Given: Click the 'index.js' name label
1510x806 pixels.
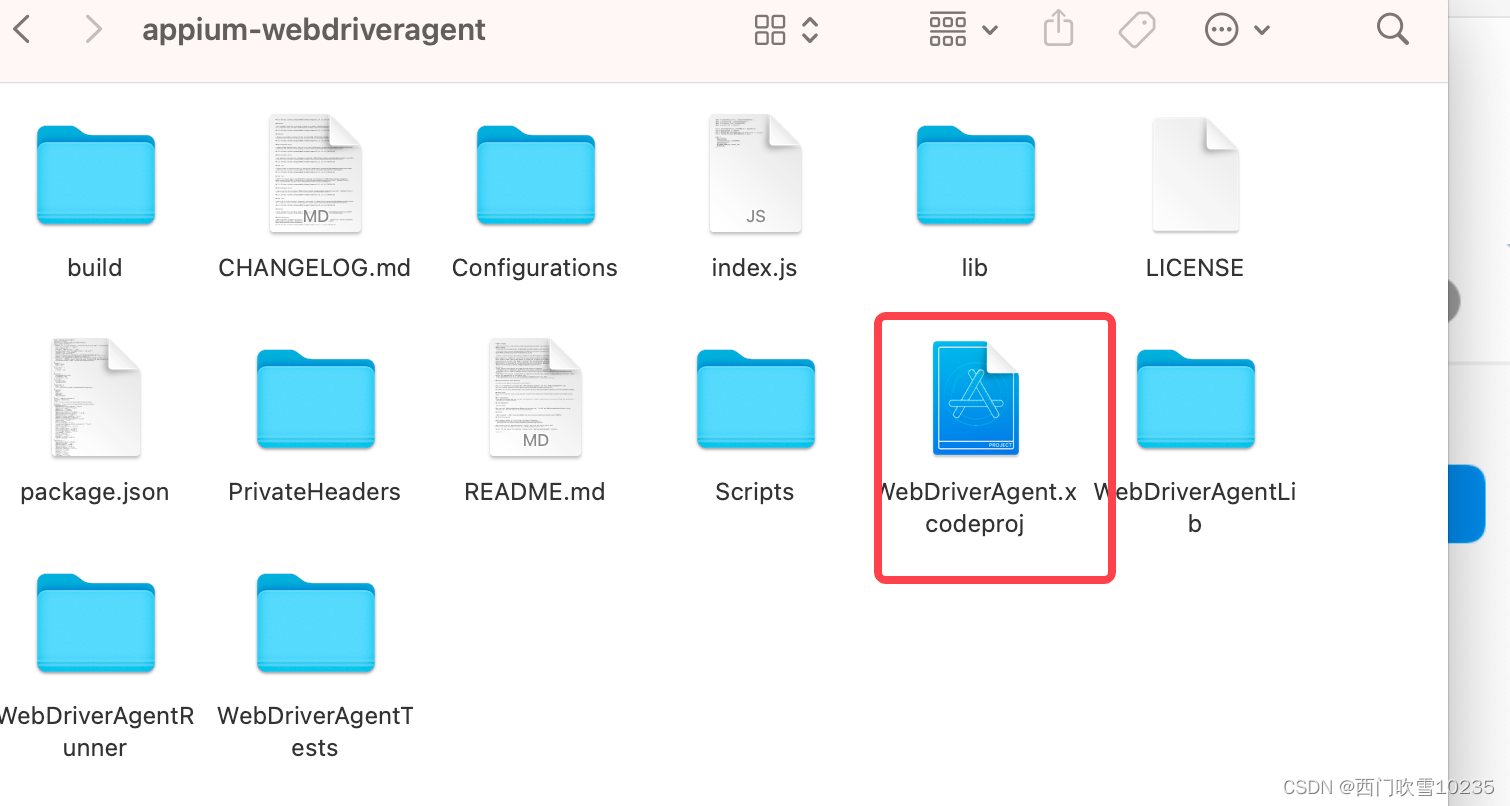Looking at the screenshot, I should point(755,268).
